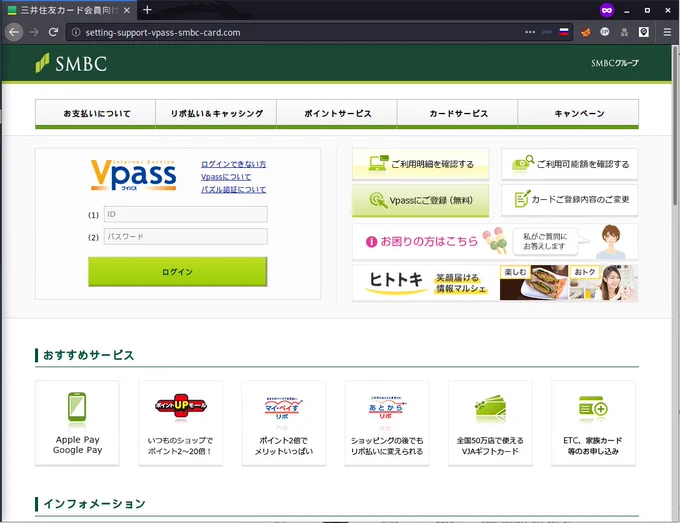Close the 三井住友カード browser tab
Screen dimensions: 680x523
(127, 10)
